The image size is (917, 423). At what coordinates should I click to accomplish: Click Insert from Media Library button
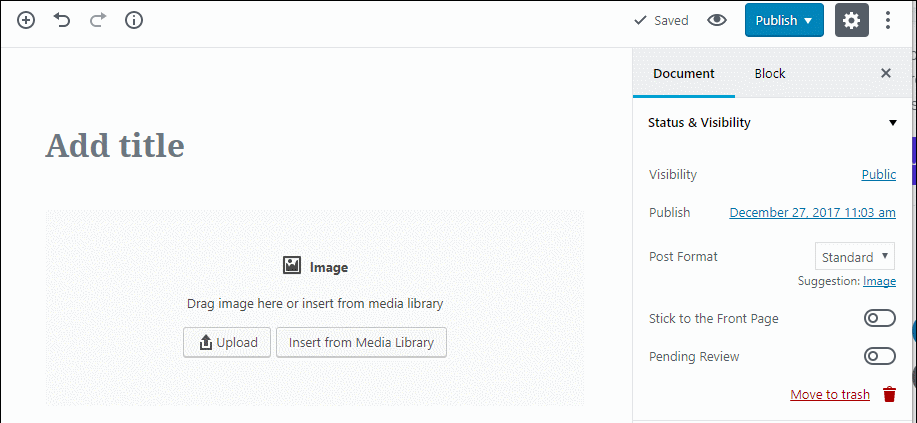pyautogui.click(x=361, y=342)
